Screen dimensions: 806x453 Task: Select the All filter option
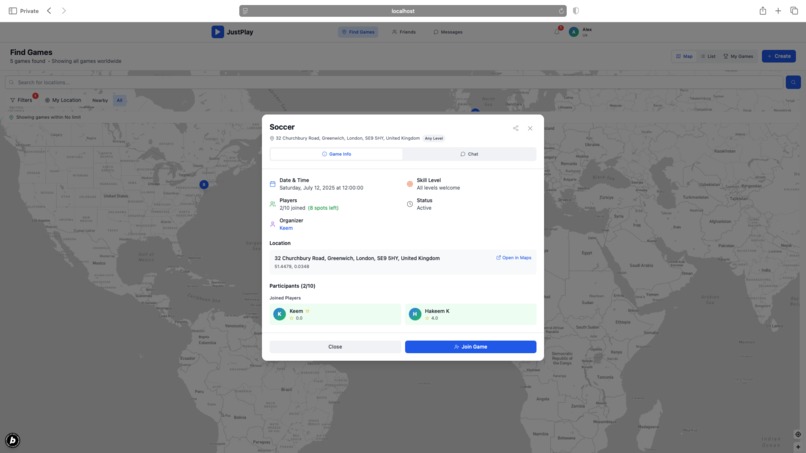pos(119,100)
